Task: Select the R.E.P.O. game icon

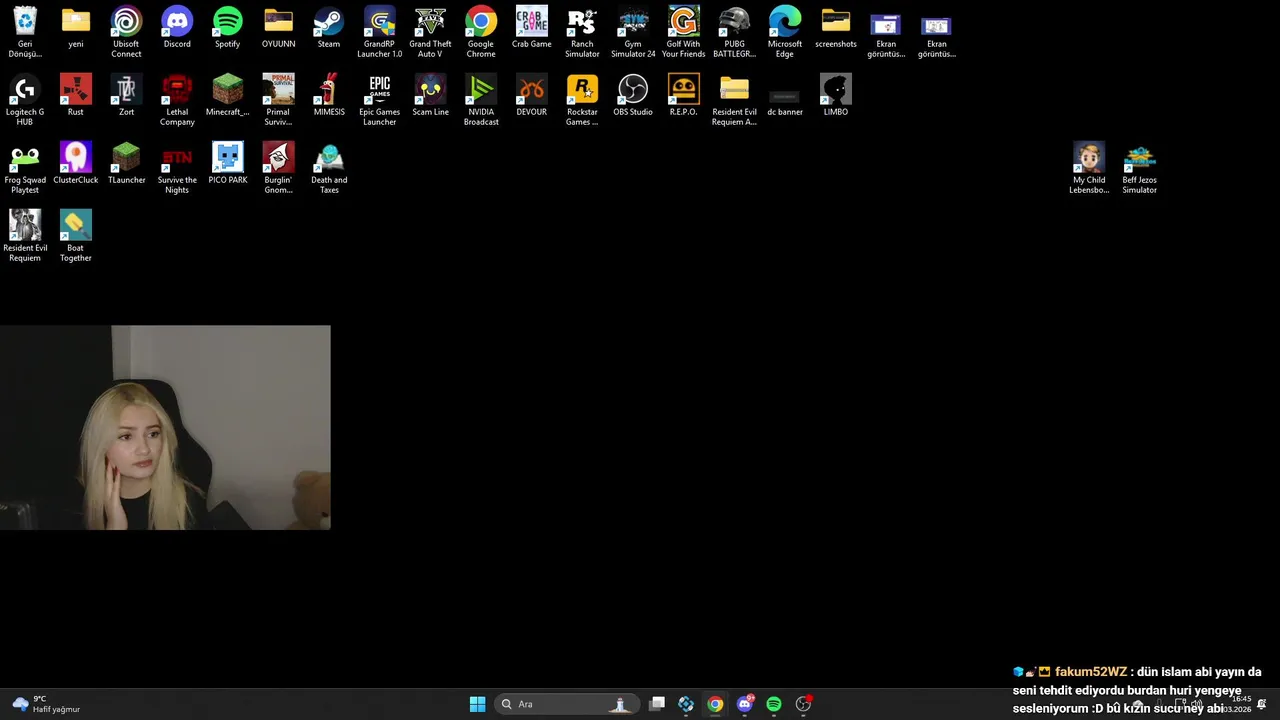Action: click(x=683, y=96)
